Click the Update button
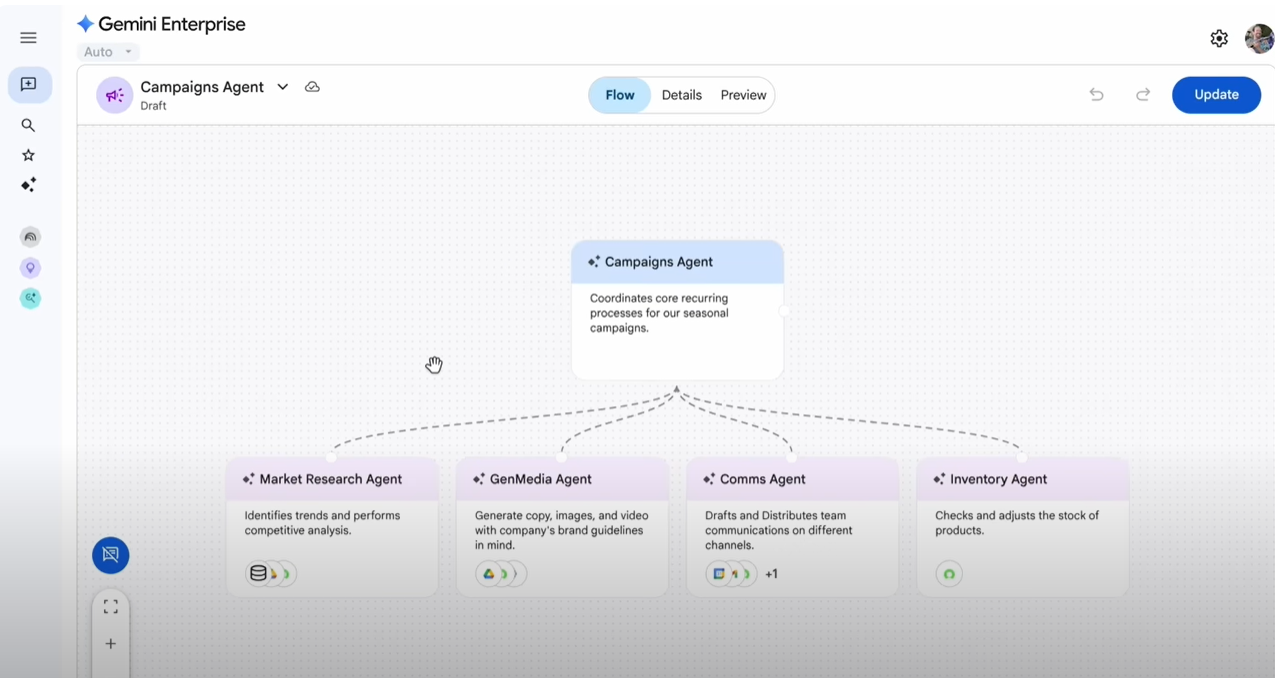Screen dimensions: 1275x678 (1216, 94)
